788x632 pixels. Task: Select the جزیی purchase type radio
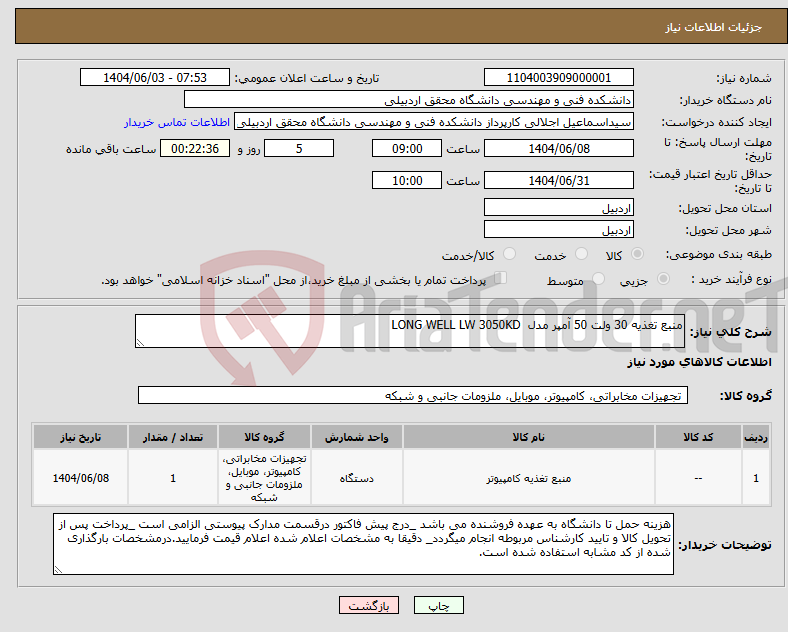663,278
